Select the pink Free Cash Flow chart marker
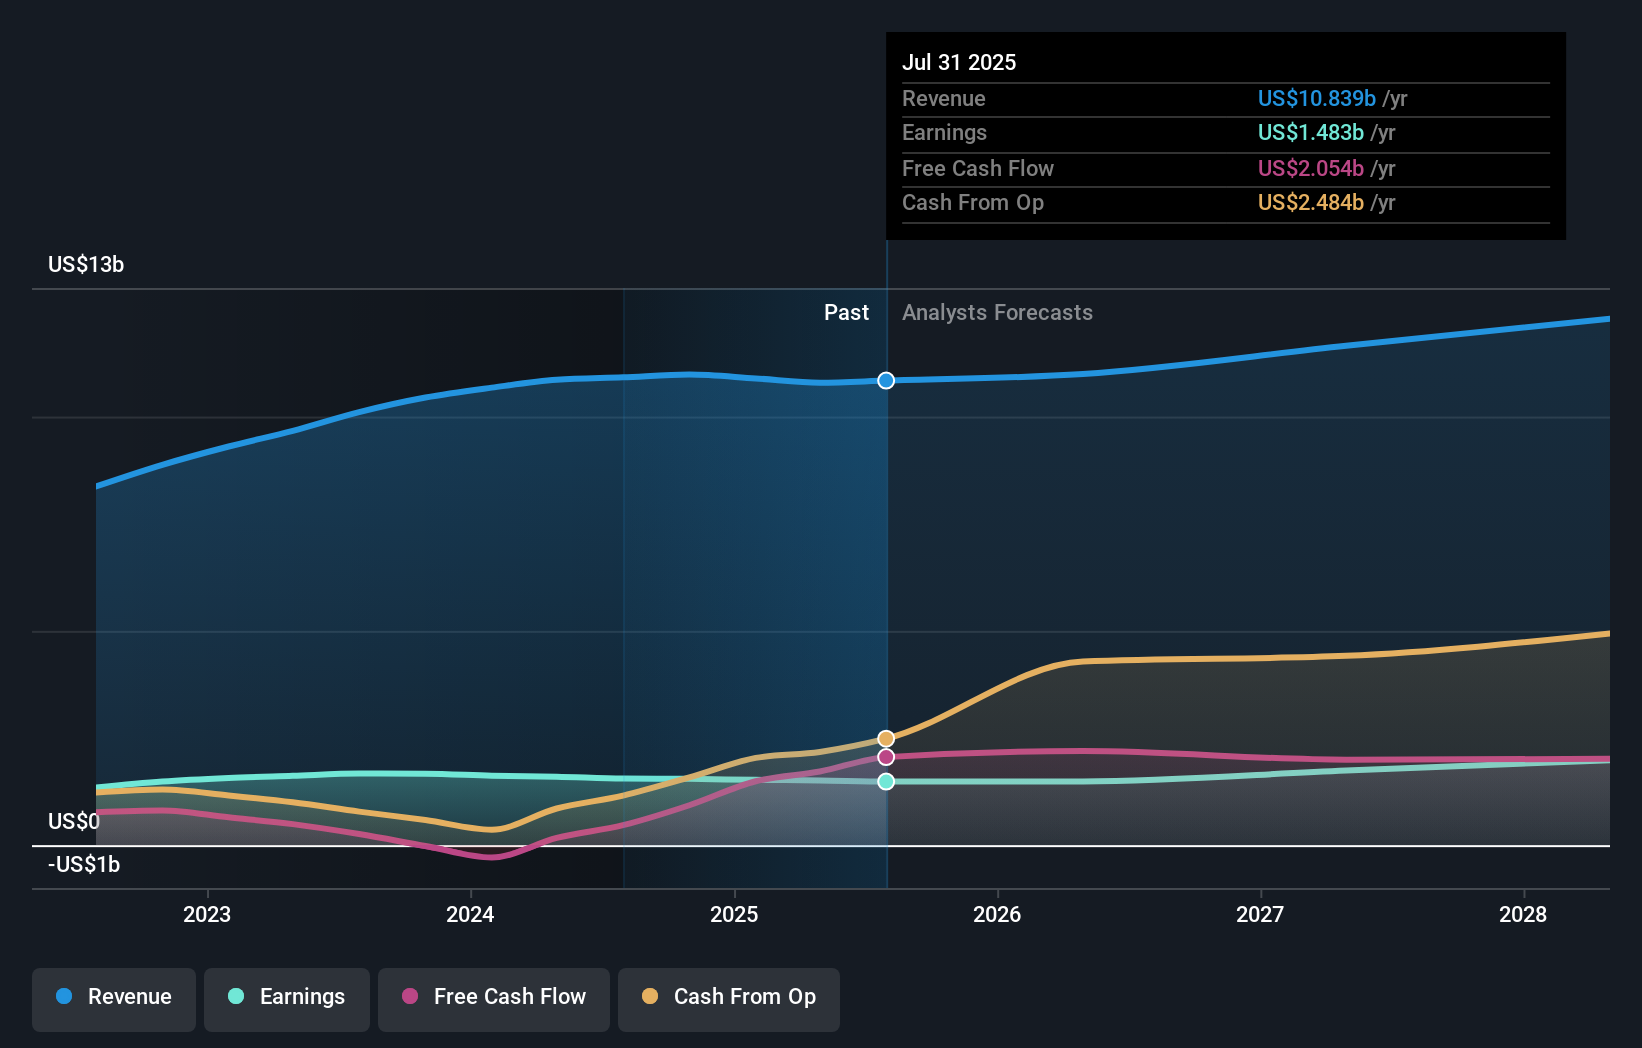Image resolution: width=1642 pixels, height=1048 pixels. coord(886,757)
